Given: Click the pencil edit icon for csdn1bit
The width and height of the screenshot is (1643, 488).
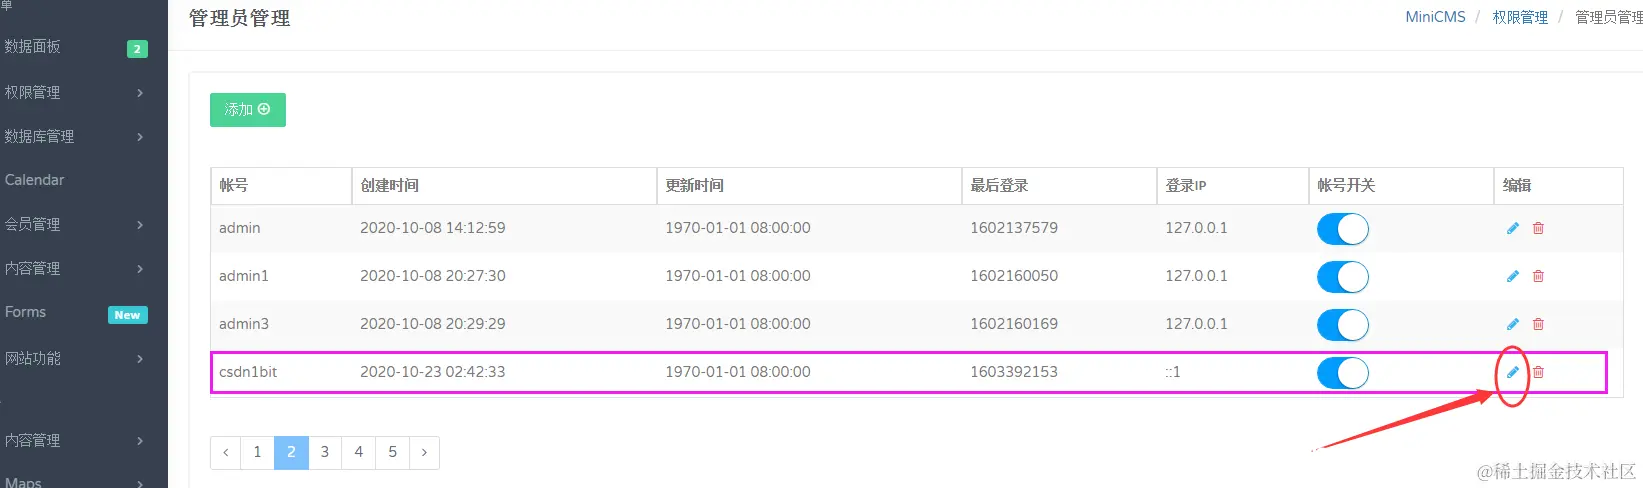Looking at the screenshot, I should pyautogui.click(x=1512, y=372).
